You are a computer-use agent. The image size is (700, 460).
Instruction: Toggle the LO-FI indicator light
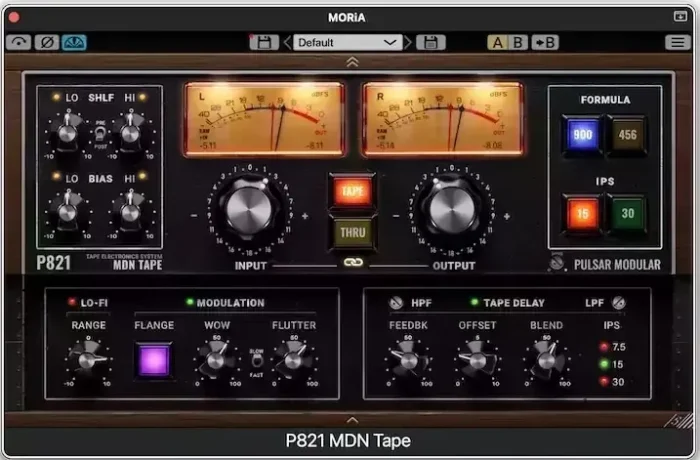pos(71,302)
